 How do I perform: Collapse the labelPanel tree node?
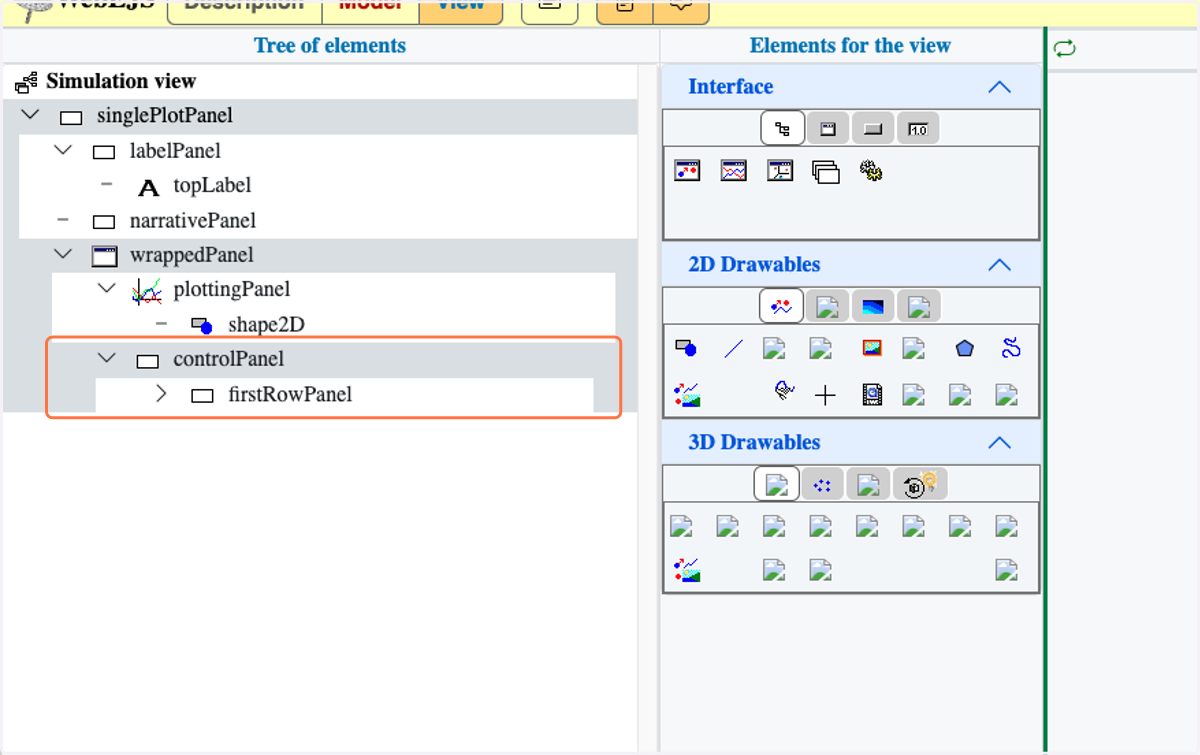pyautogui.click(x=63, y=150)
